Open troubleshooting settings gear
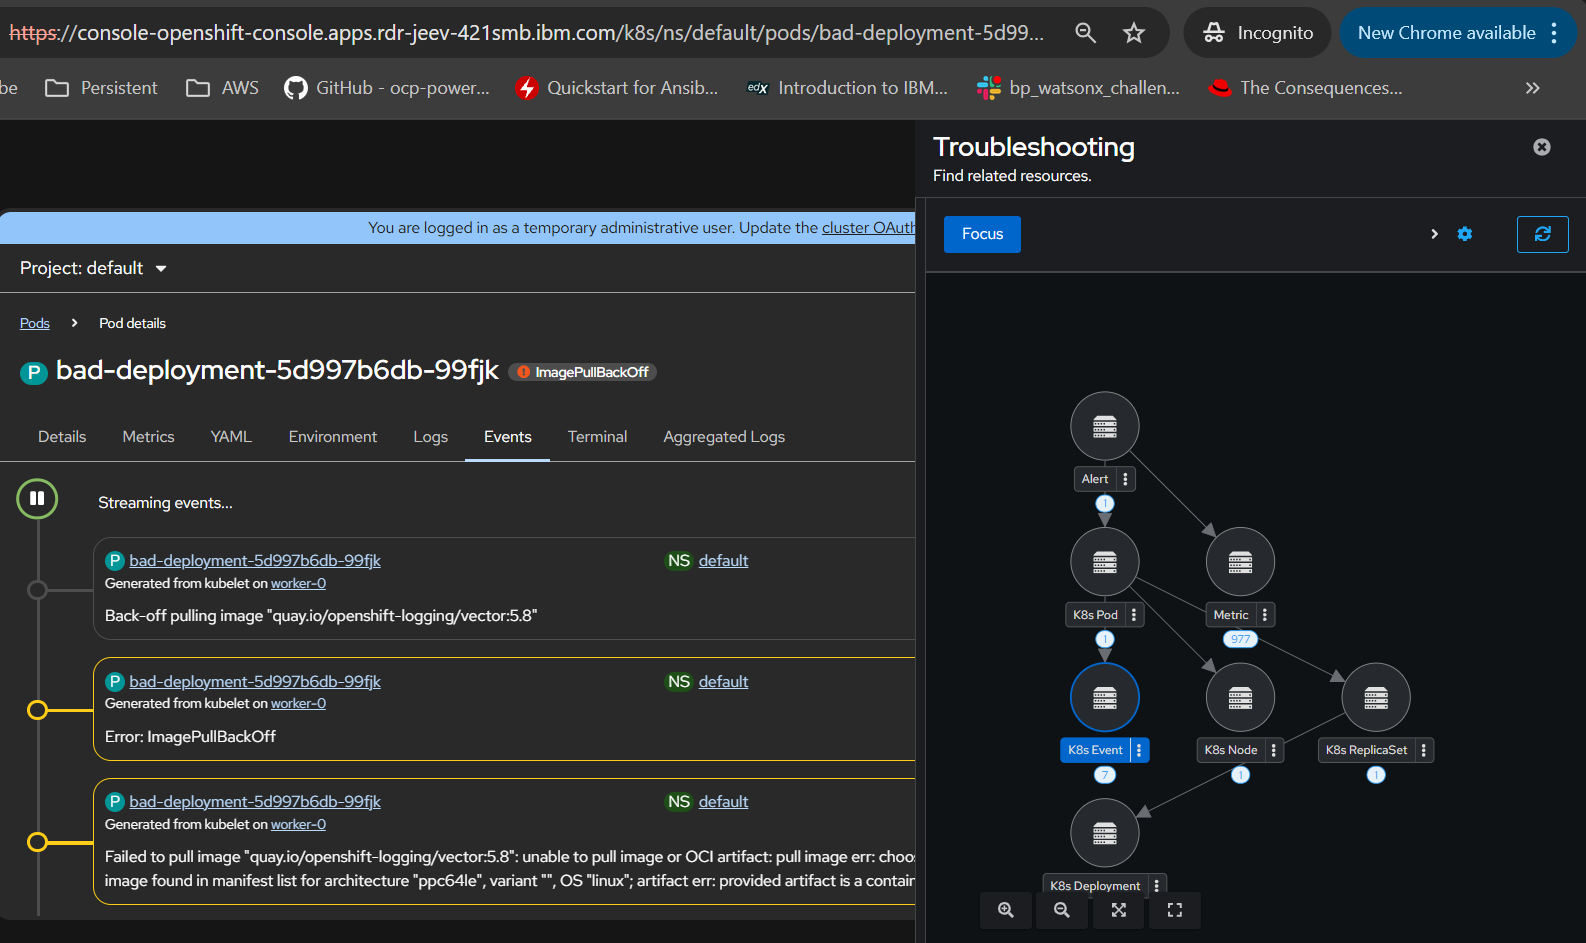 1464,234
